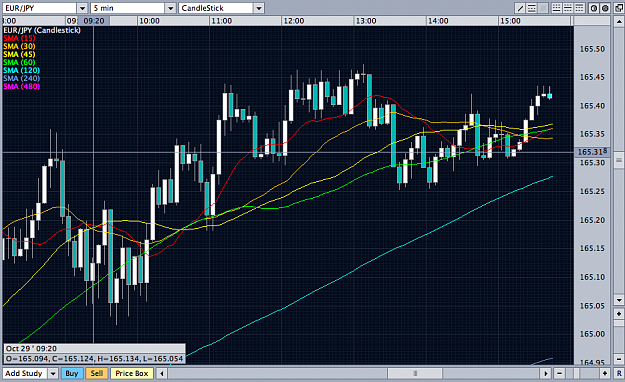Open the EUR/JPY symbol dropdown arrow
Screen dimensions: 625x382
click(82, 8)
